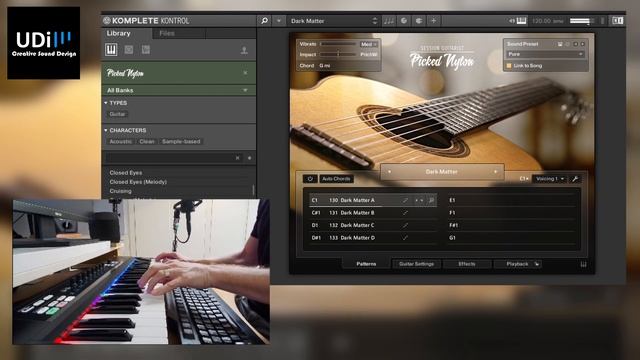This screenshot has width=640, height=360.
Task: Clear the browser search with X icon
Action: 238,158
